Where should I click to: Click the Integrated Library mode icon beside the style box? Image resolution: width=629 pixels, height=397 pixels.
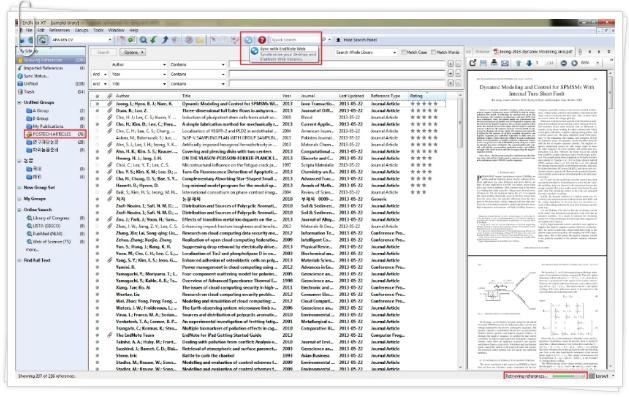click(42, 40)
